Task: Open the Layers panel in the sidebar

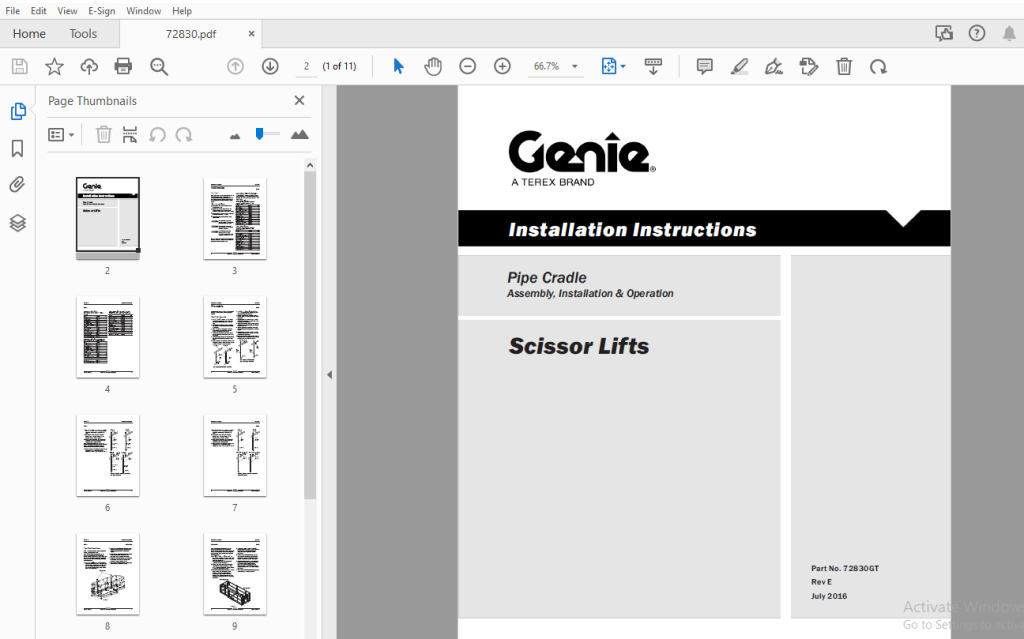Action: (x=18, y=222)
